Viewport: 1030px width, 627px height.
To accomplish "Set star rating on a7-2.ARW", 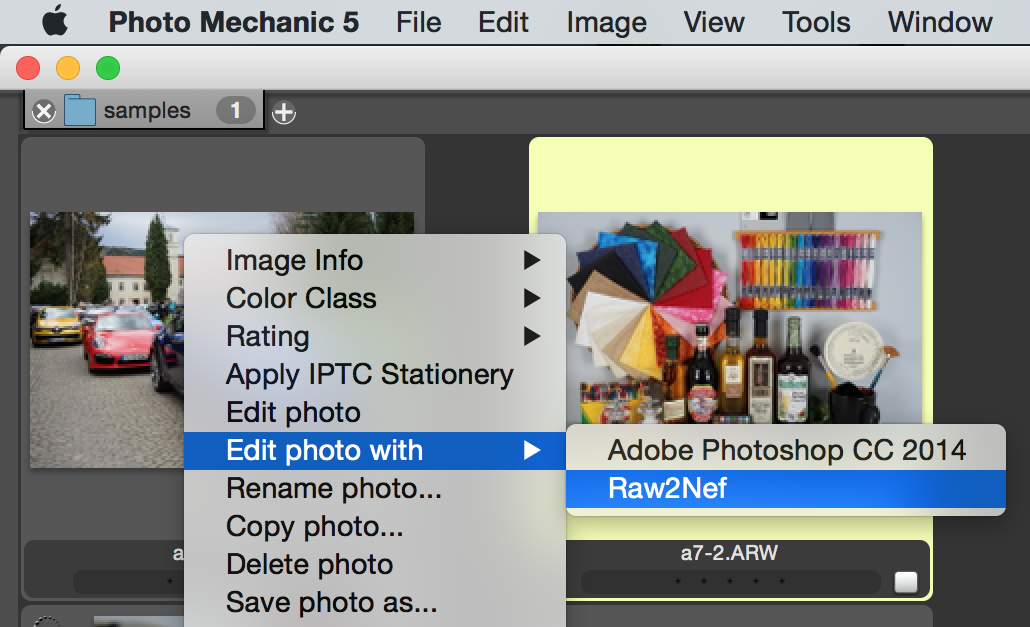I will (730, 581).
